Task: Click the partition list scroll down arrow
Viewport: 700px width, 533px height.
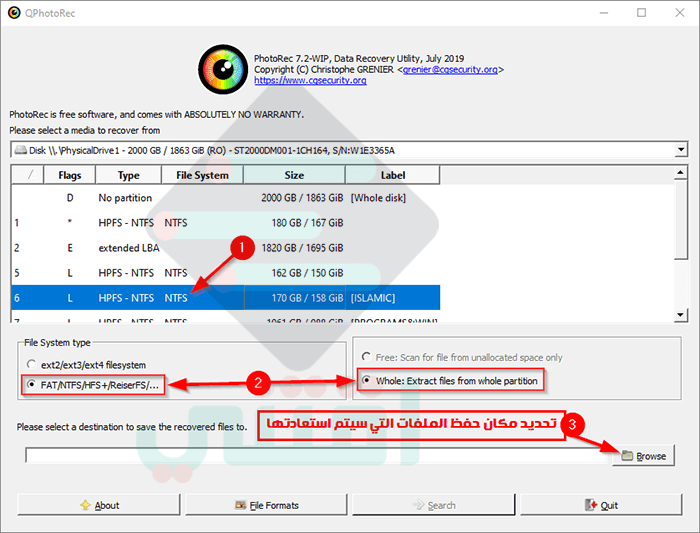Action: pos(680,315)
